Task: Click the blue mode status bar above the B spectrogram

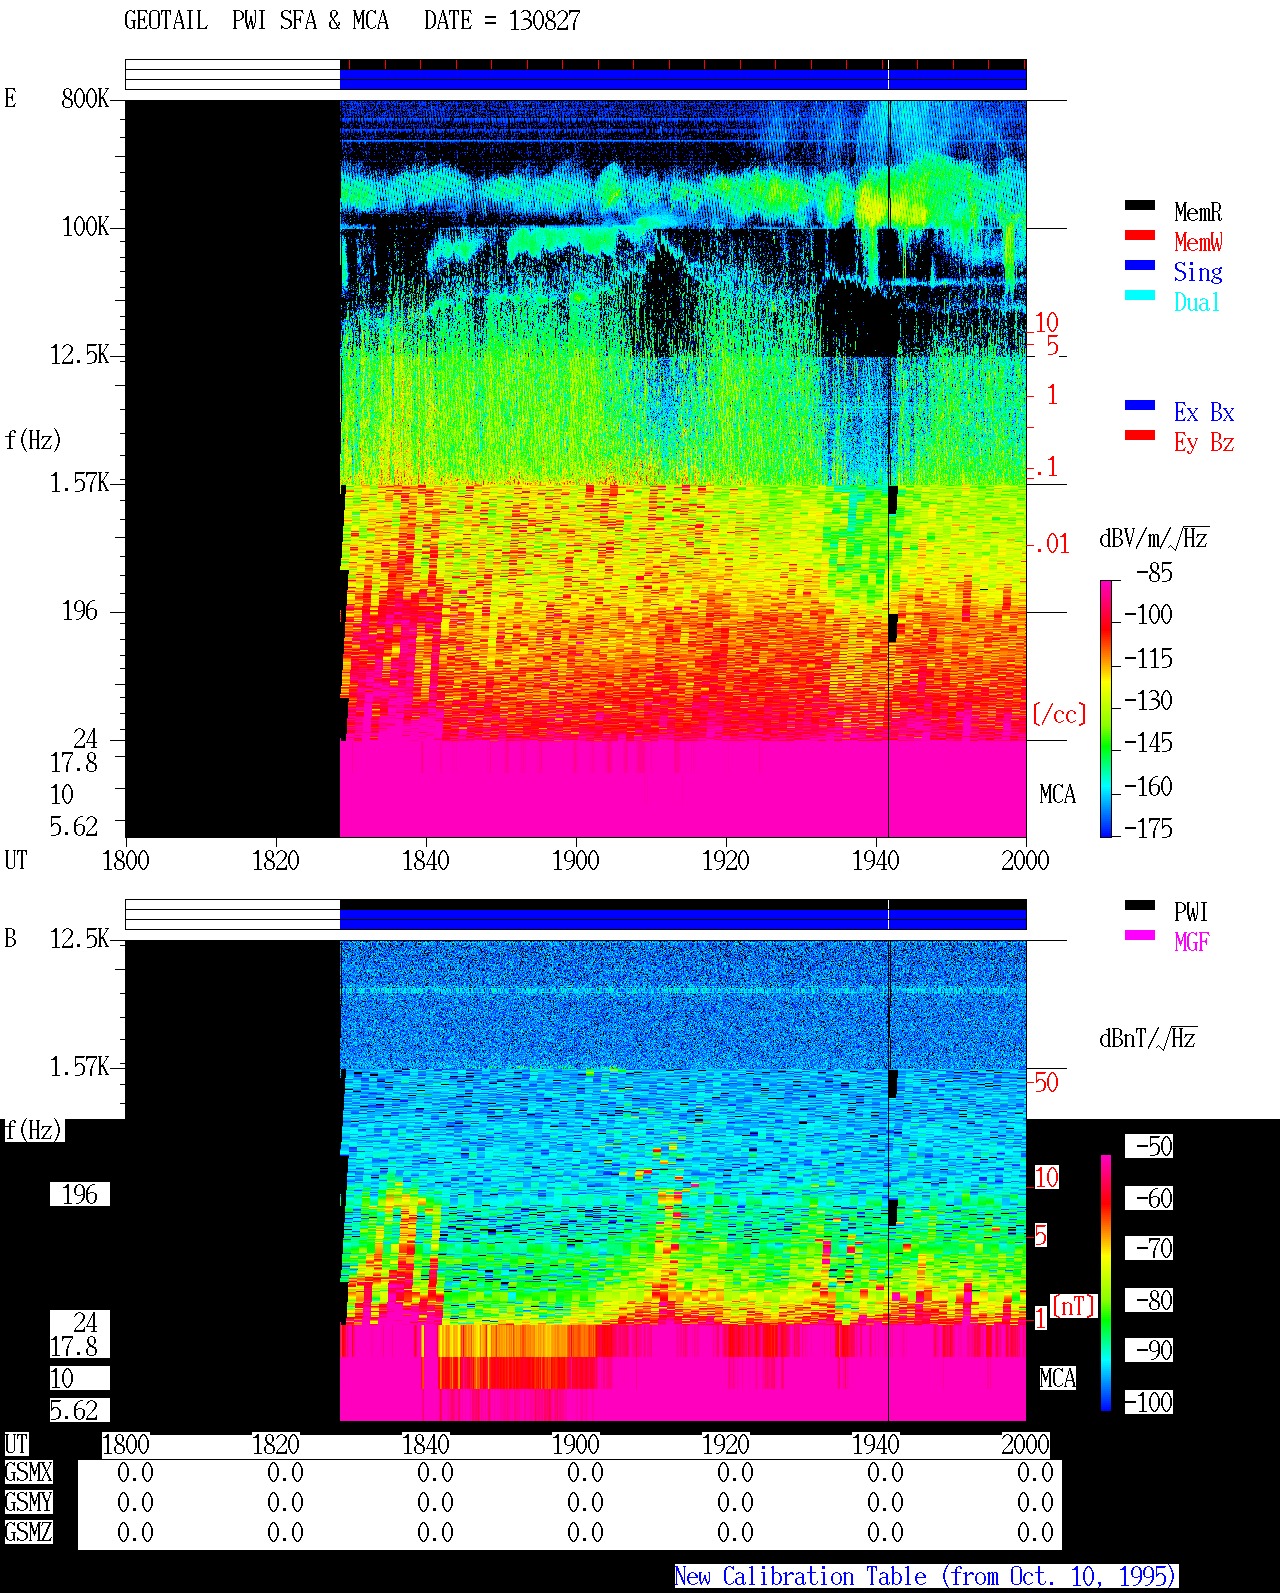Action: [683, 918]
